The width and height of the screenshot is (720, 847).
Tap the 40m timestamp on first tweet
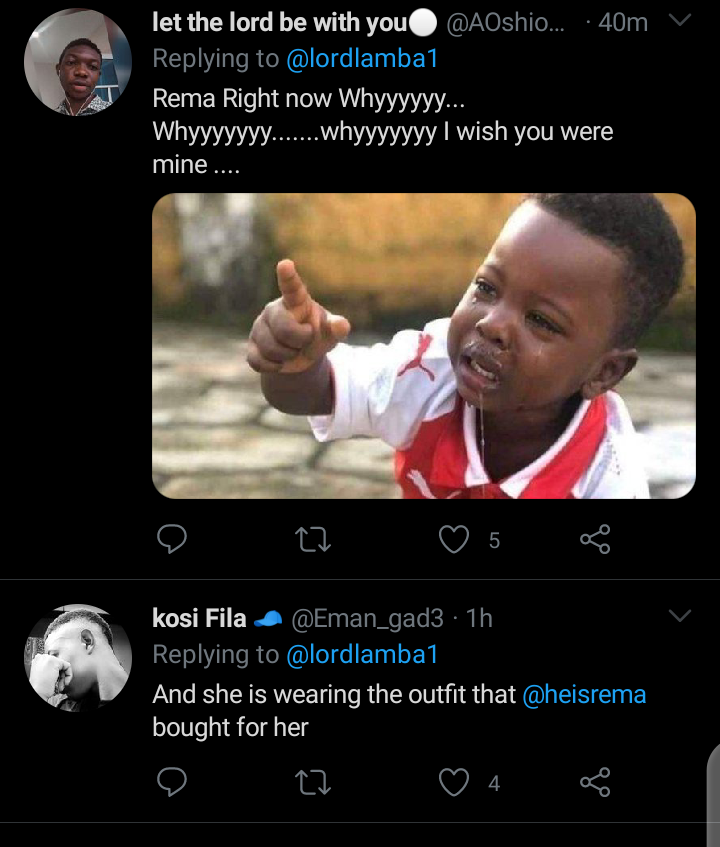[x=622, y=23]
